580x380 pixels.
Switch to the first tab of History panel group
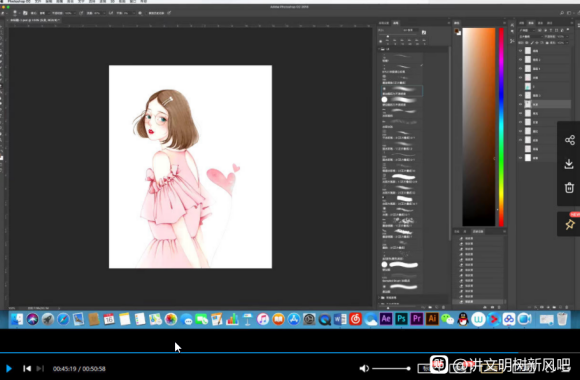[x=457, y=232]
